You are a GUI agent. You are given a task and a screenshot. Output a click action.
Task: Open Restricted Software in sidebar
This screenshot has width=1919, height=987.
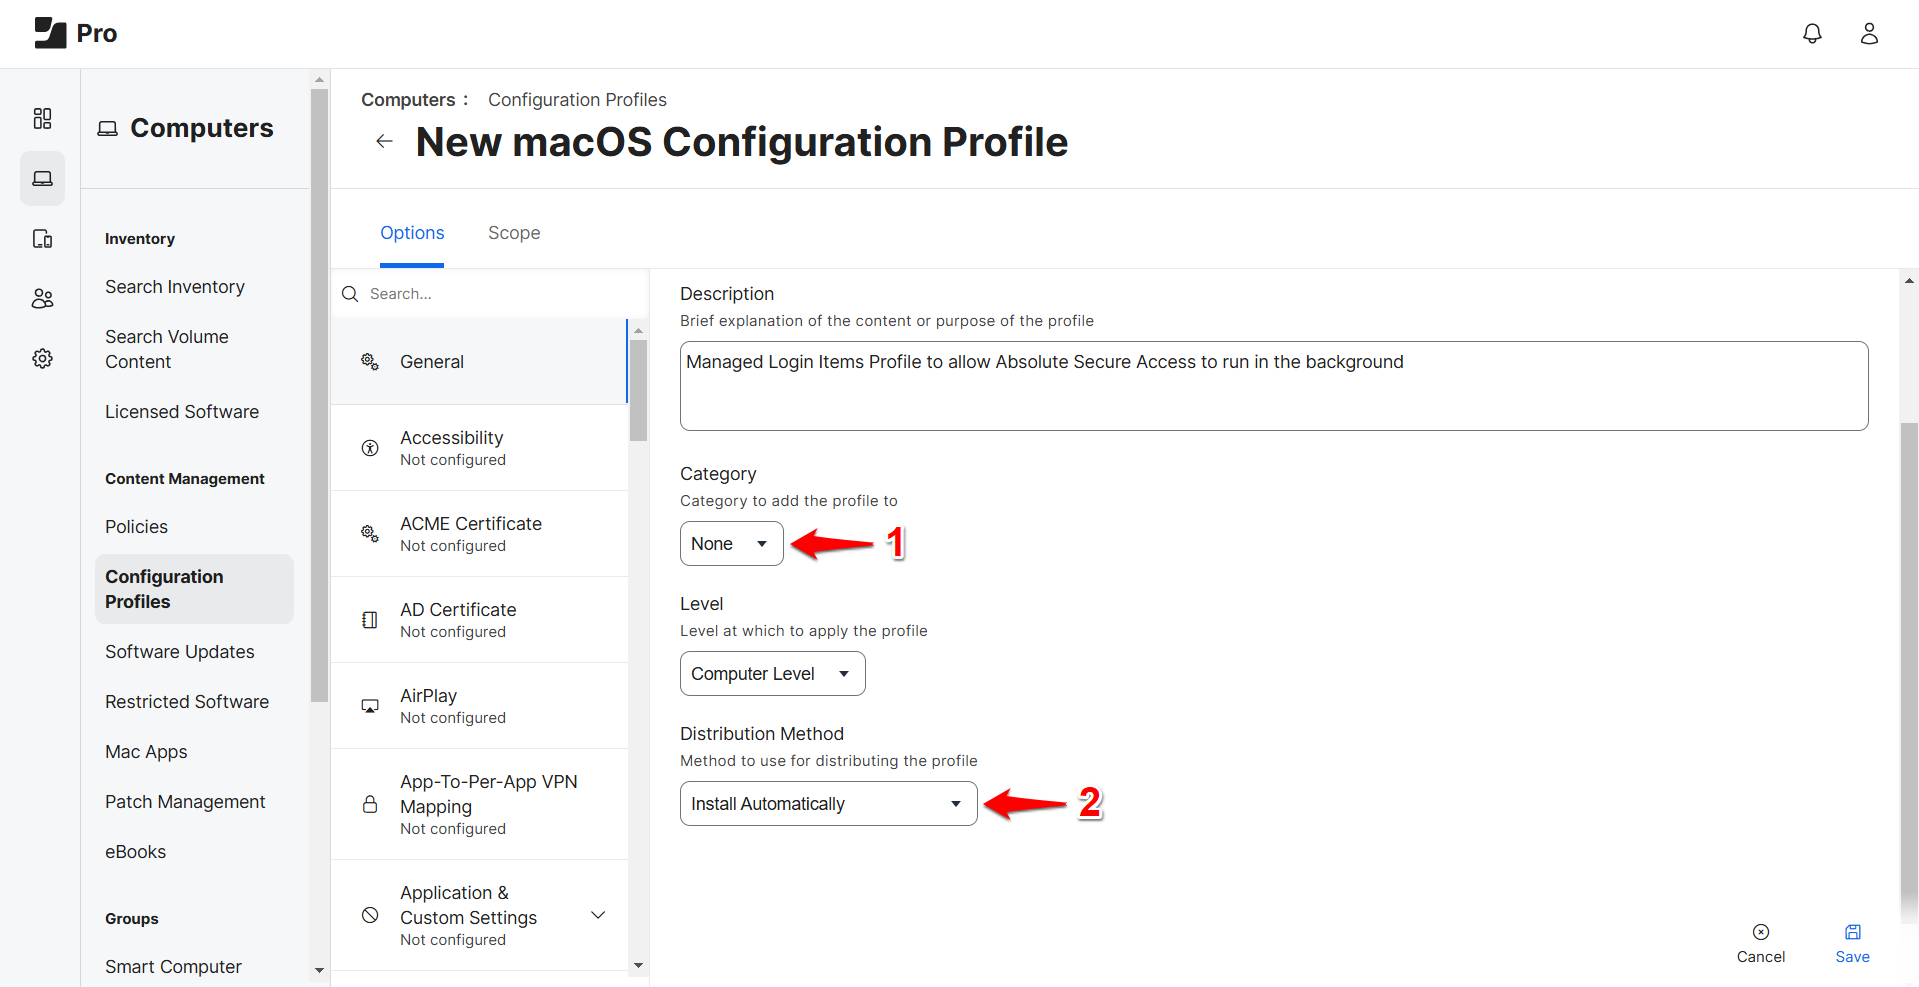pos(187,702)
